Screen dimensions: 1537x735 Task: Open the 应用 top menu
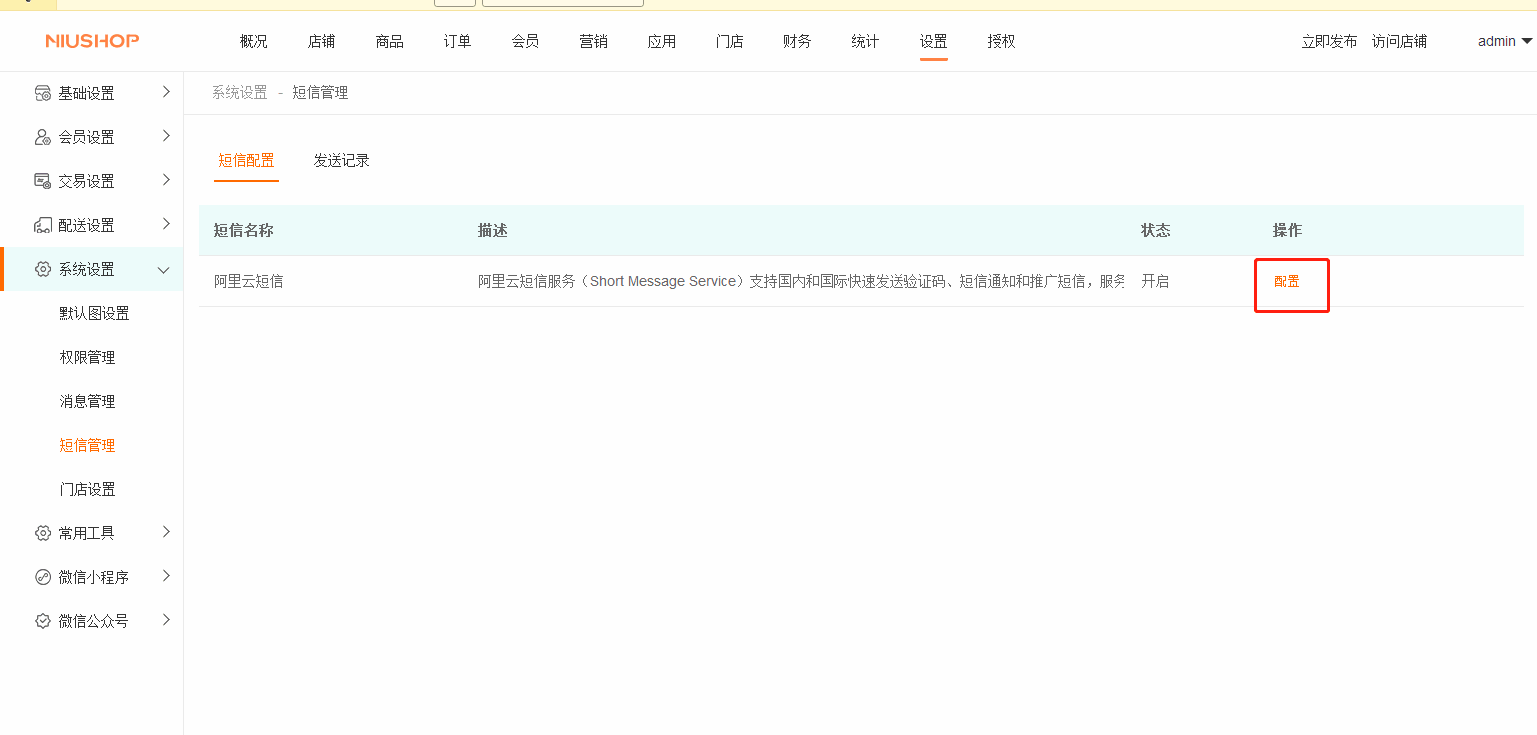pos(662,42)
